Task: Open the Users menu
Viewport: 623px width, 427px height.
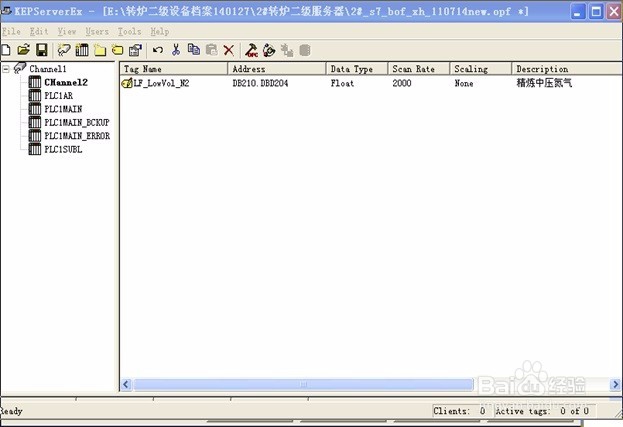Action: pos(97,31)
